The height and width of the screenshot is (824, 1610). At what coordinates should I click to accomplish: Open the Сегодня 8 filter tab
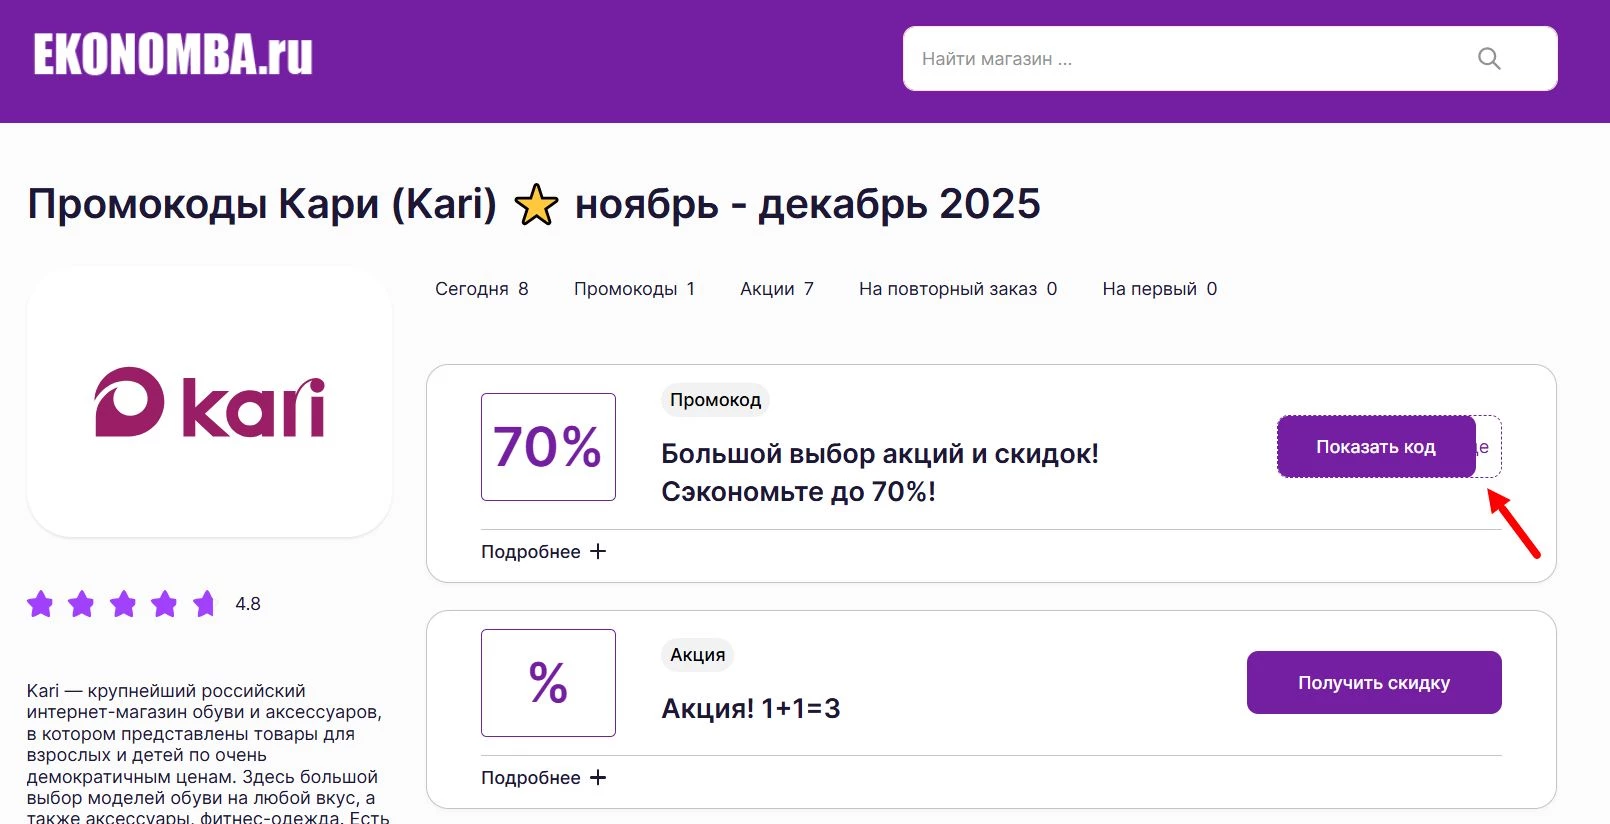(x=481, y=288)
